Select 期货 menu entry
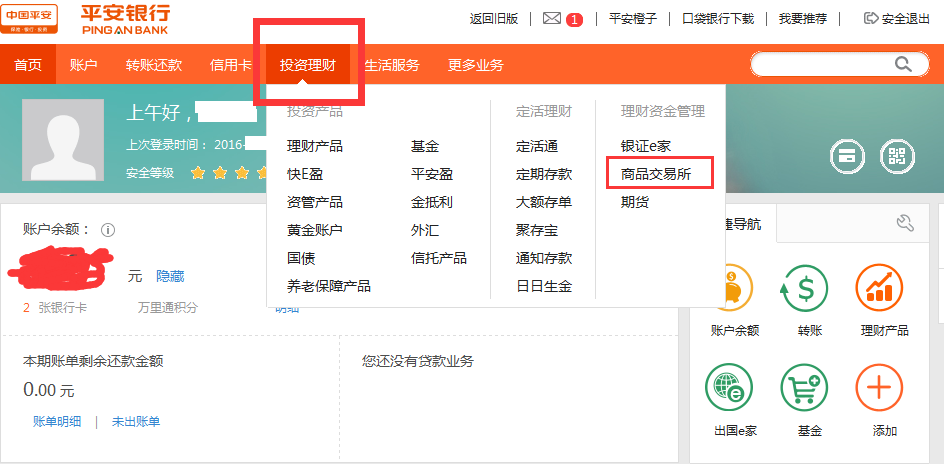 pyautogui.click(x=635, y=202)
